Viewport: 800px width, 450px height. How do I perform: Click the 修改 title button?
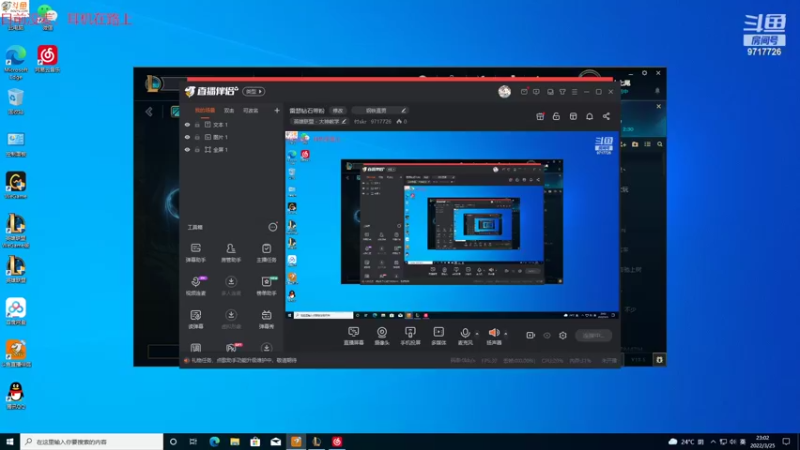[x=338, y=111]
